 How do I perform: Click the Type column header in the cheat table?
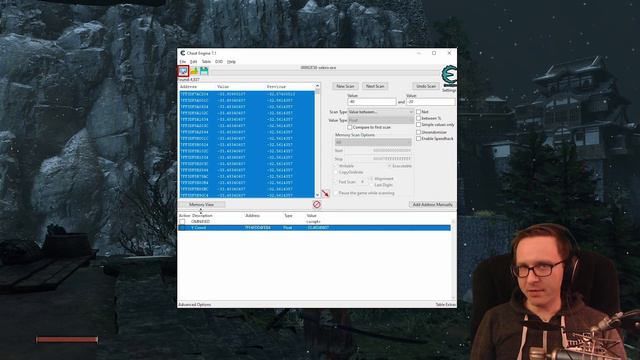(288, 216)
